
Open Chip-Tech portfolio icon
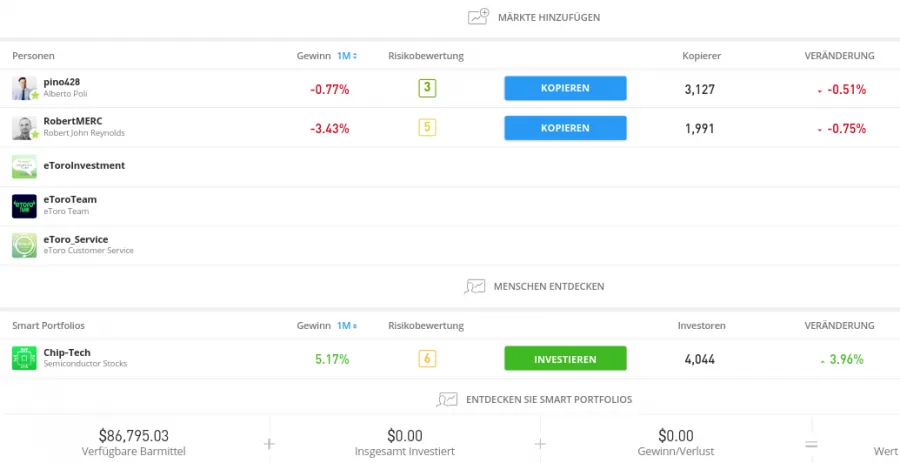pos(24,358)
